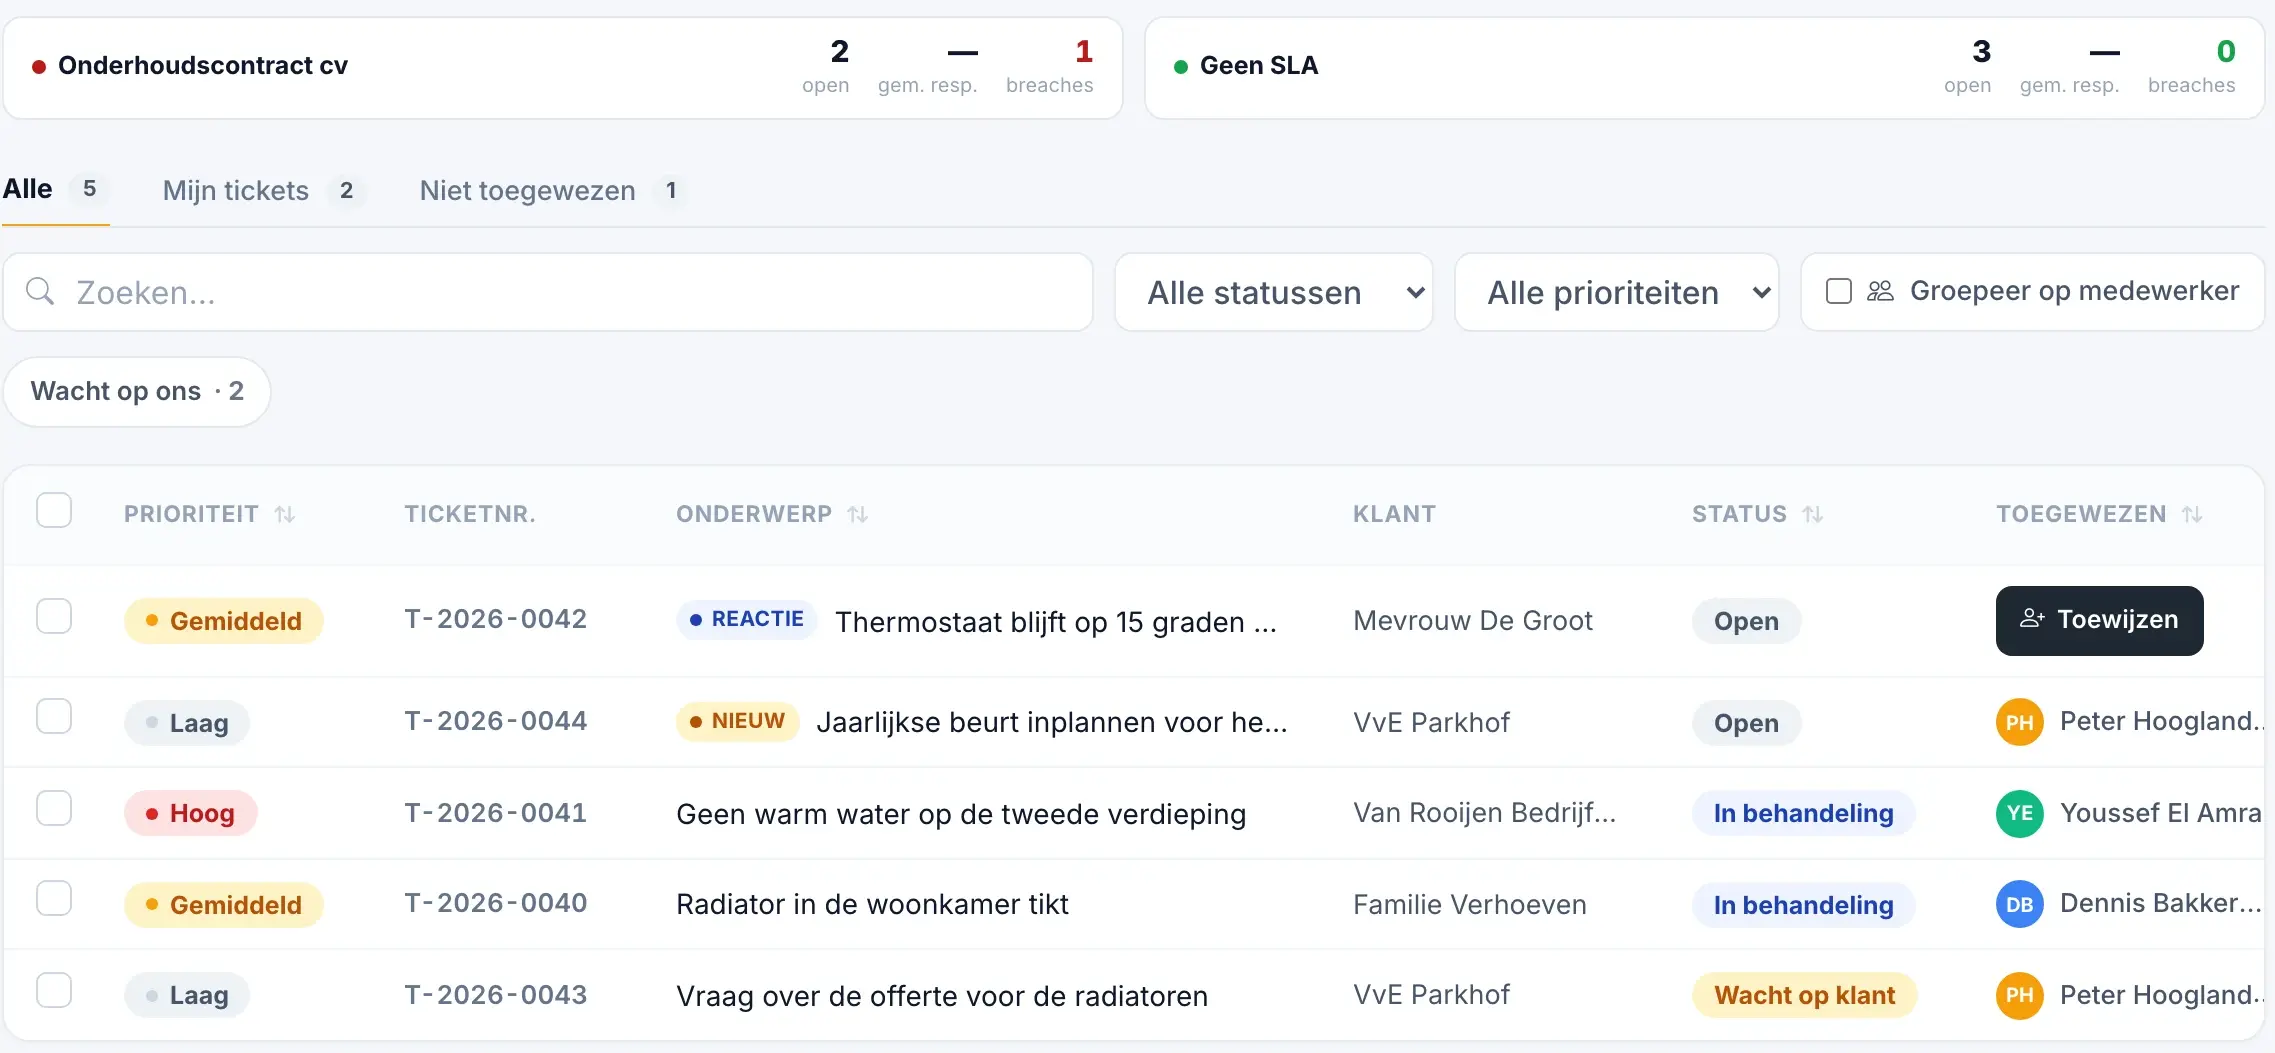The height and width of the screenshot is (1053, 2275).
Task: Switch to the Alle tab
Action: [x=55, y=189]
